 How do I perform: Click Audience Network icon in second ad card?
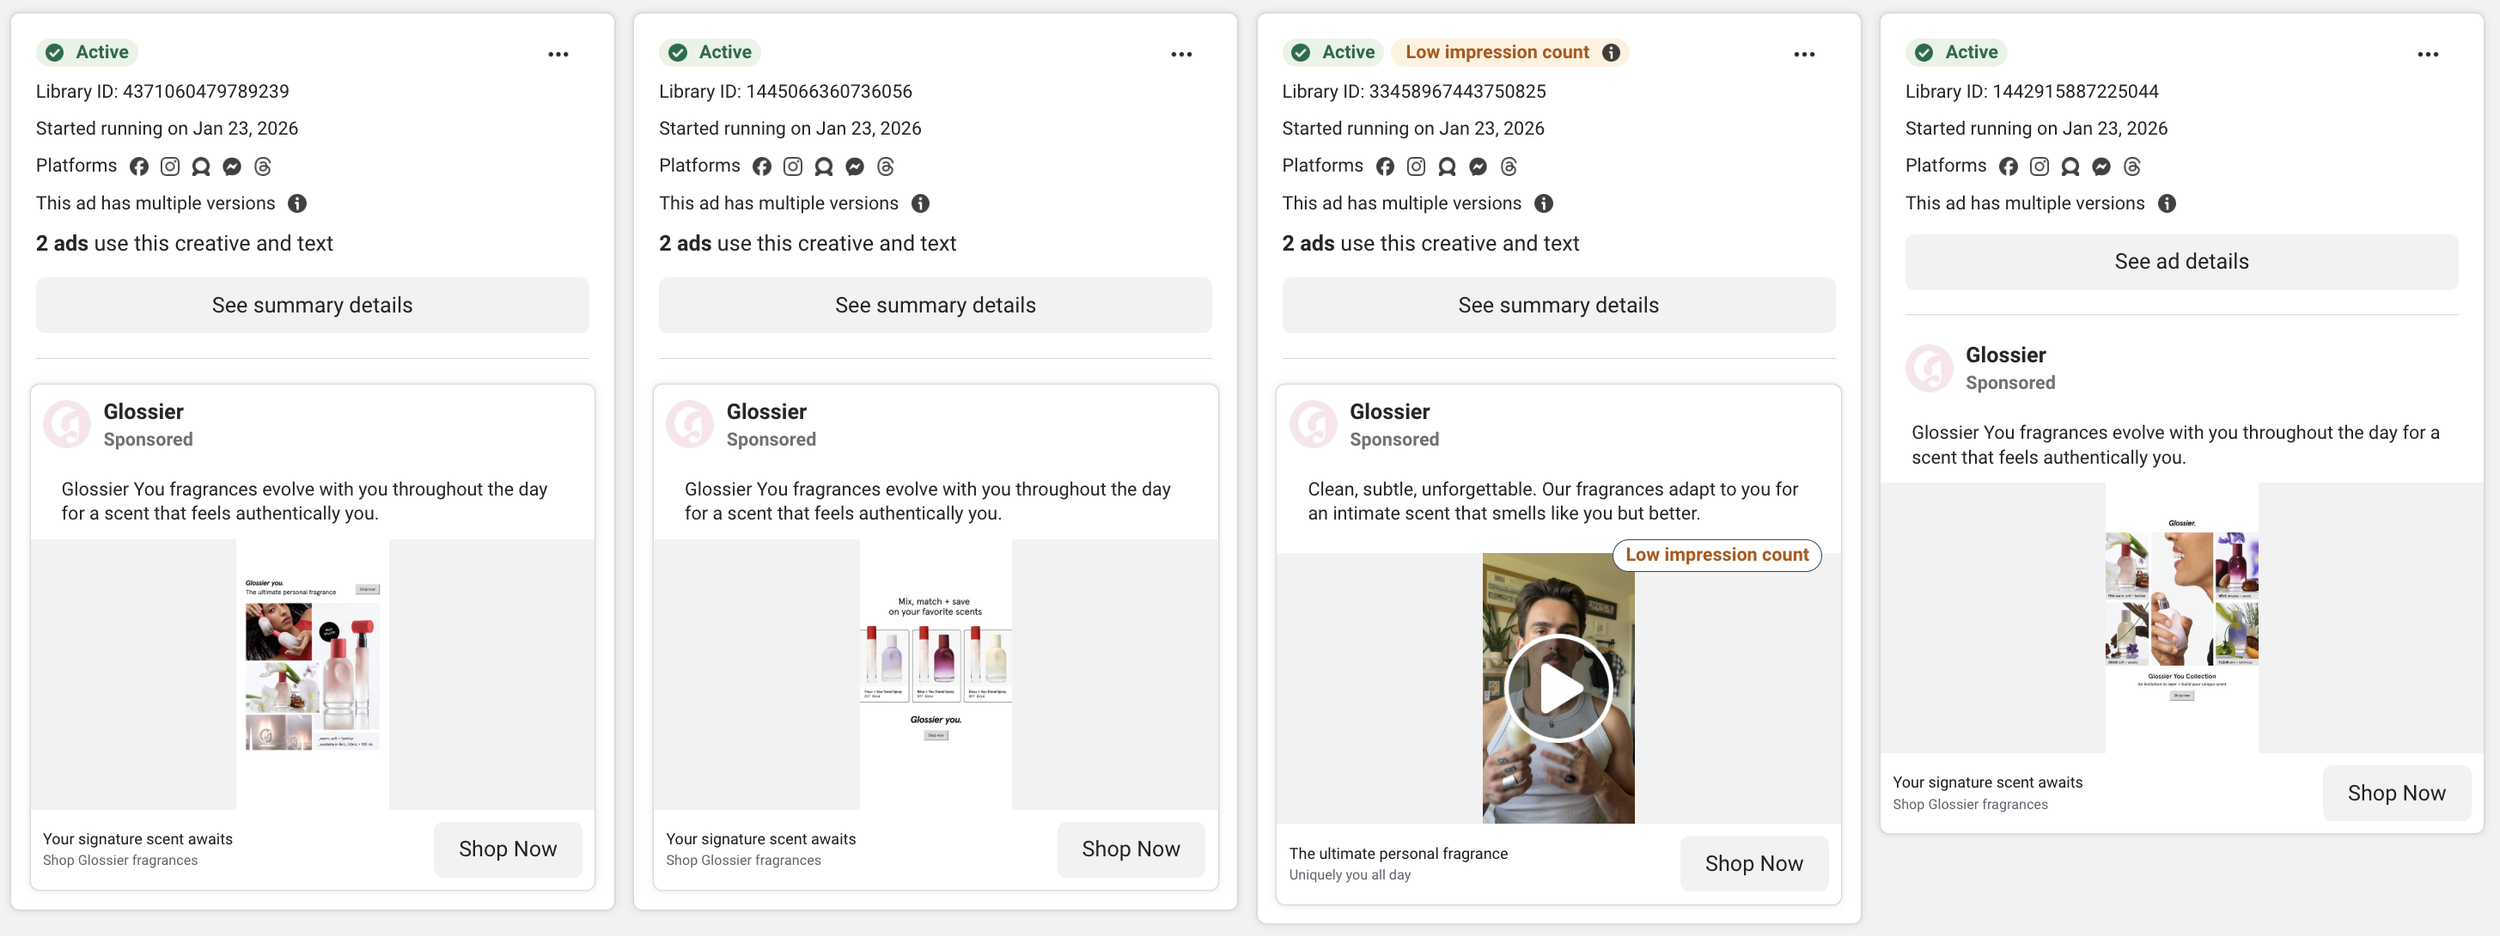coord(824,166)
